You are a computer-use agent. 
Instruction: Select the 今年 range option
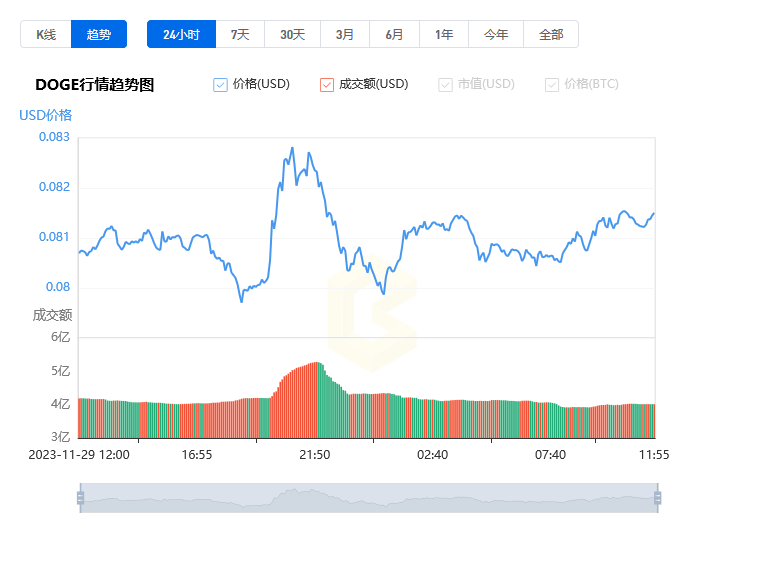(496, 34)
